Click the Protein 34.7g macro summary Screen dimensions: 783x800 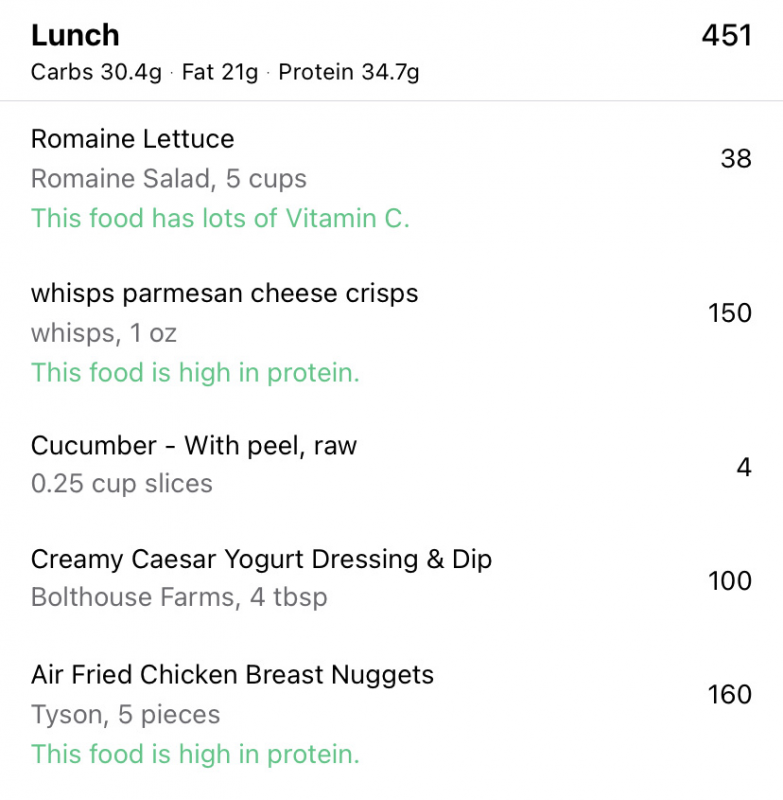point(349,72)
